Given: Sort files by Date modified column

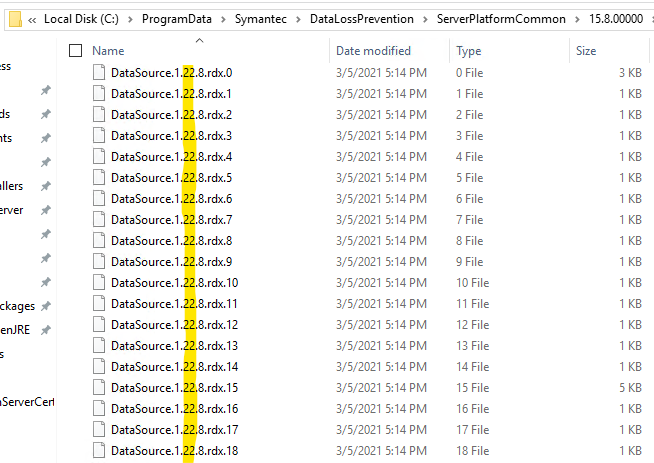Looking at the screenshot, I should tap(373, 51).
